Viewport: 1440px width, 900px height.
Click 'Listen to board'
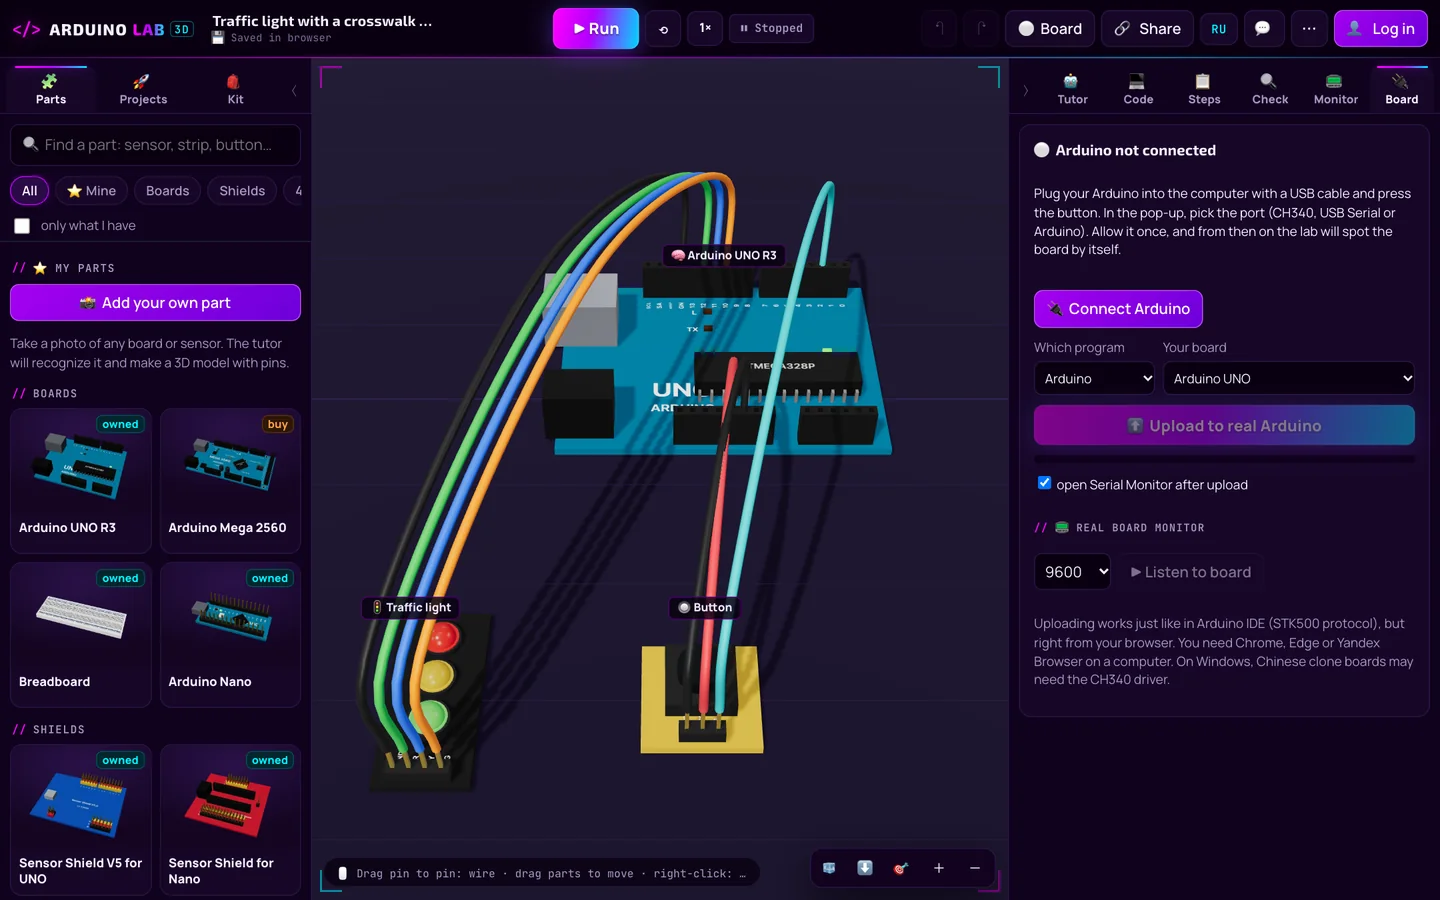point(1190,572)
